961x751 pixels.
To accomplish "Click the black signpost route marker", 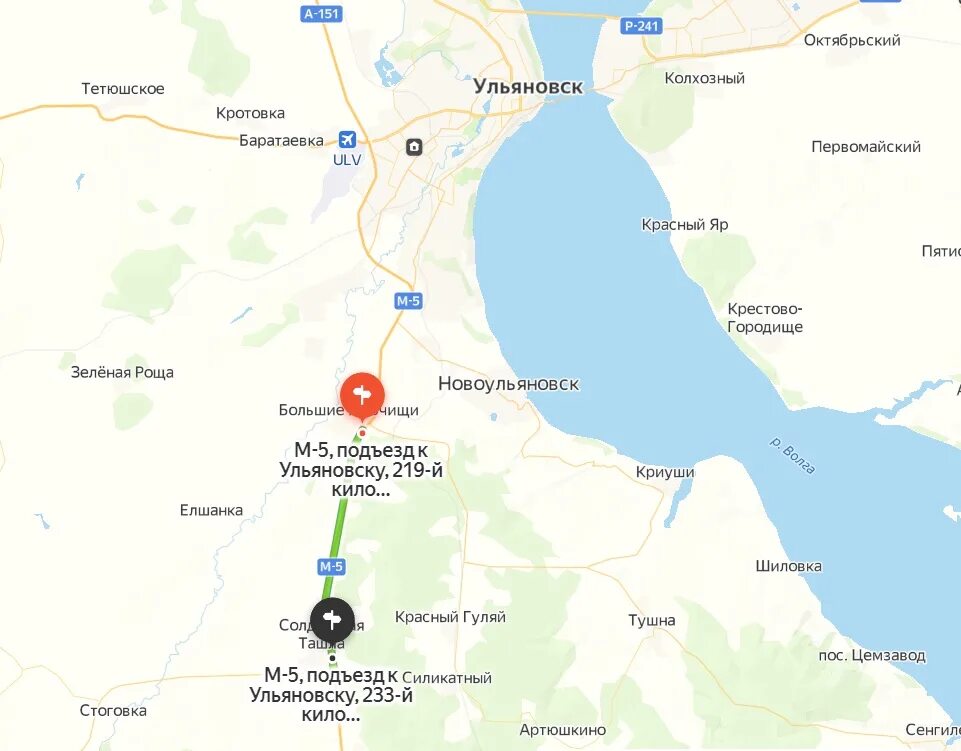I will [x=332, y=620].
